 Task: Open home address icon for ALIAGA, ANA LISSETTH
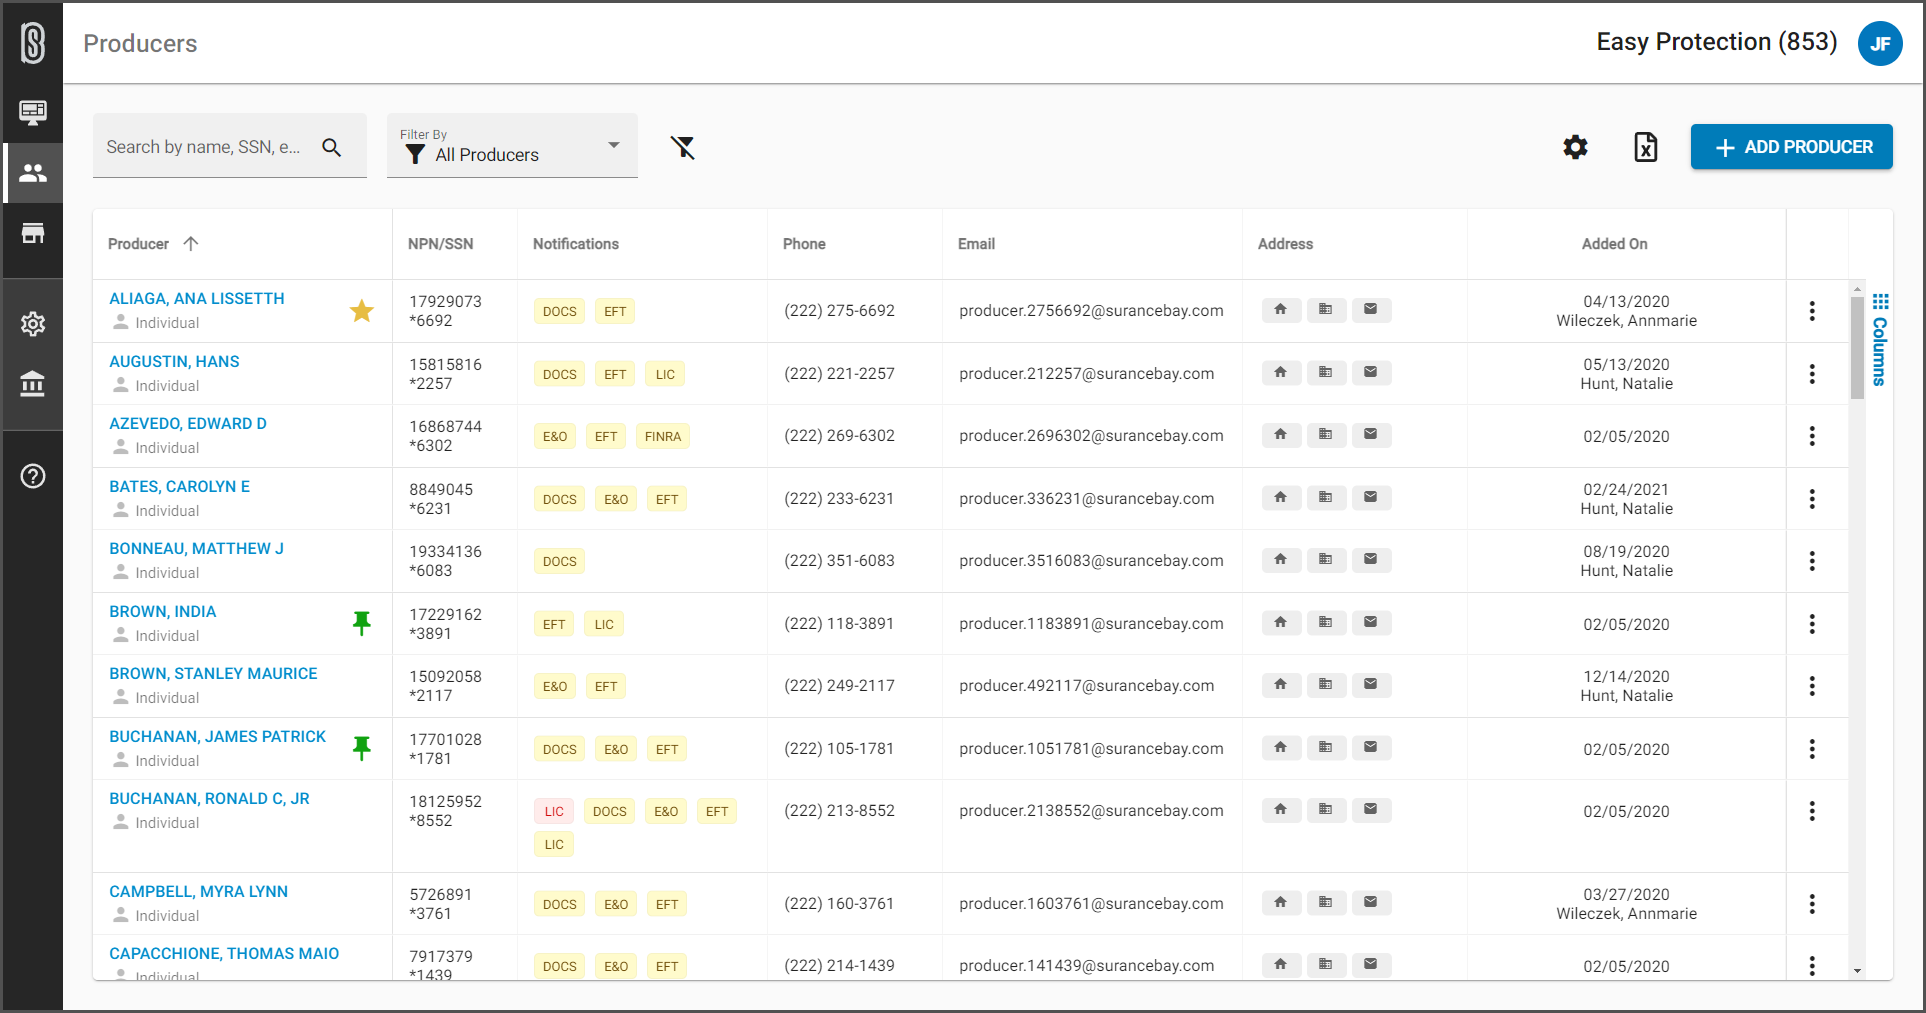coord(1281,310)
